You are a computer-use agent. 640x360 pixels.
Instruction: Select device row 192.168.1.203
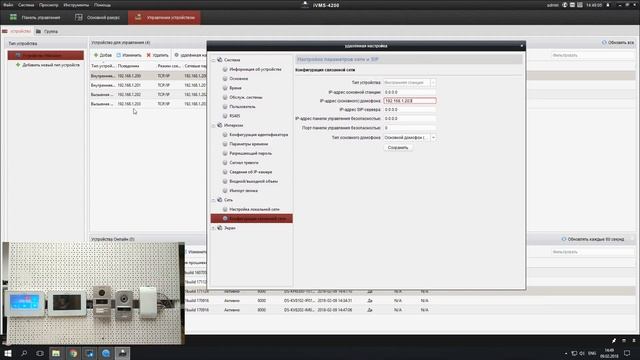[148, 104]
